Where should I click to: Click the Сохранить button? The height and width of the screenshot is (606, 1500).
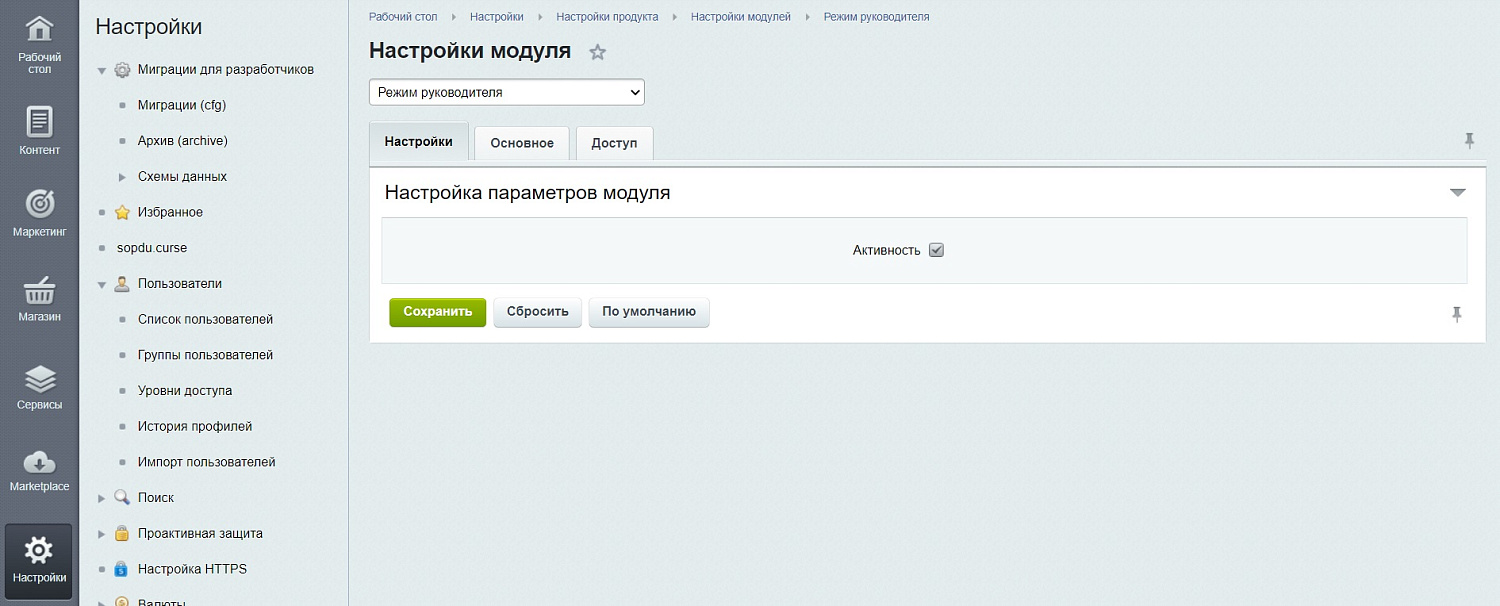point(437,311)
